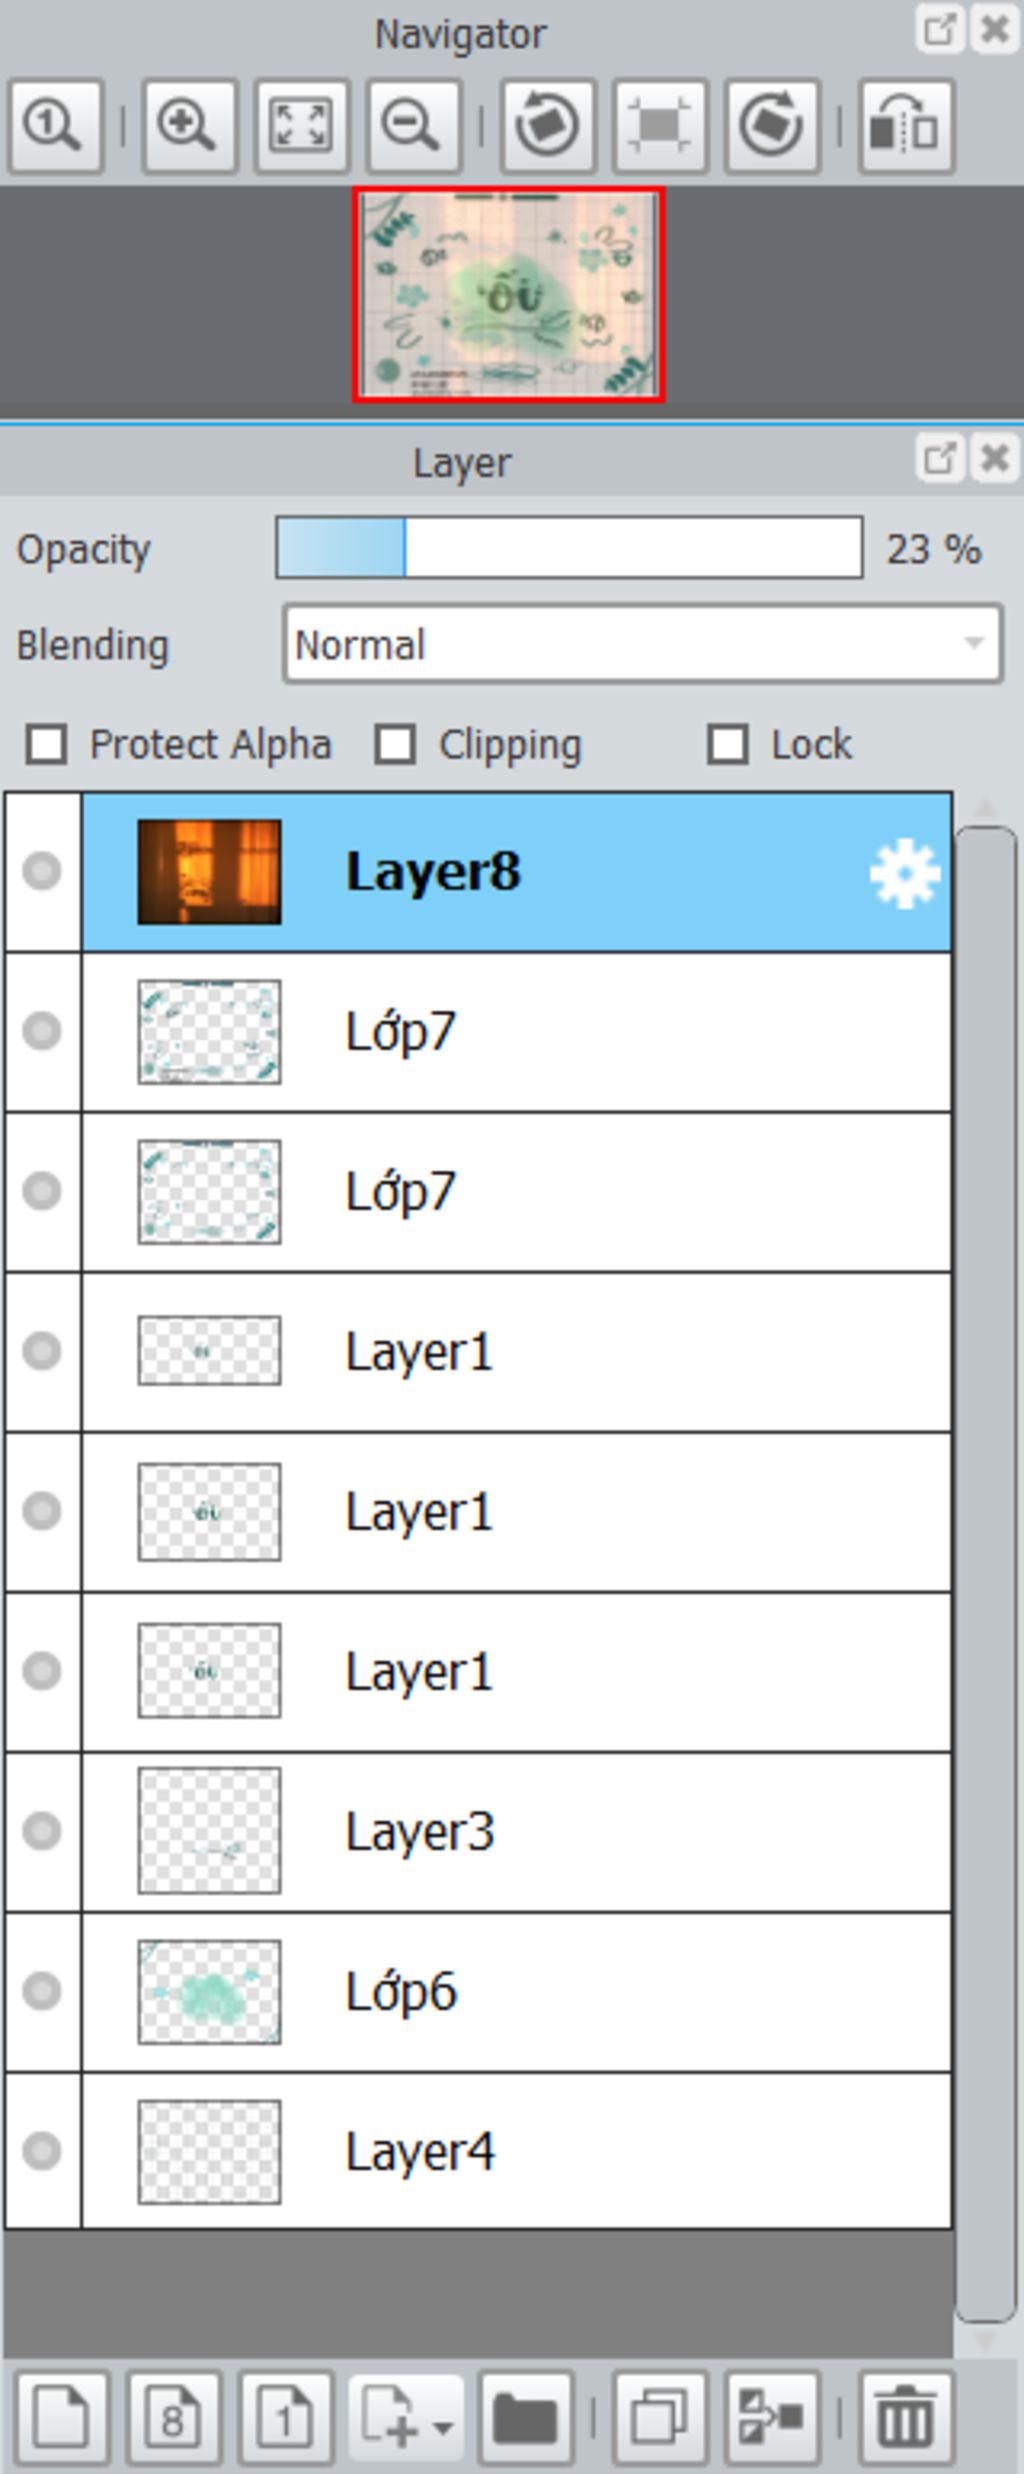This screenshot has width=1024, height=2474.
Task: Flip the canvas view horizontally
Action: tap(905, 127)
